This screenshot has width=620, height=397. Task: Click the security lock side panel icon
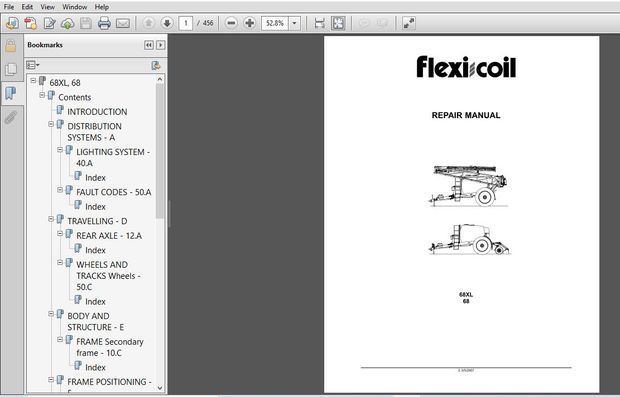tap(11, 46)
